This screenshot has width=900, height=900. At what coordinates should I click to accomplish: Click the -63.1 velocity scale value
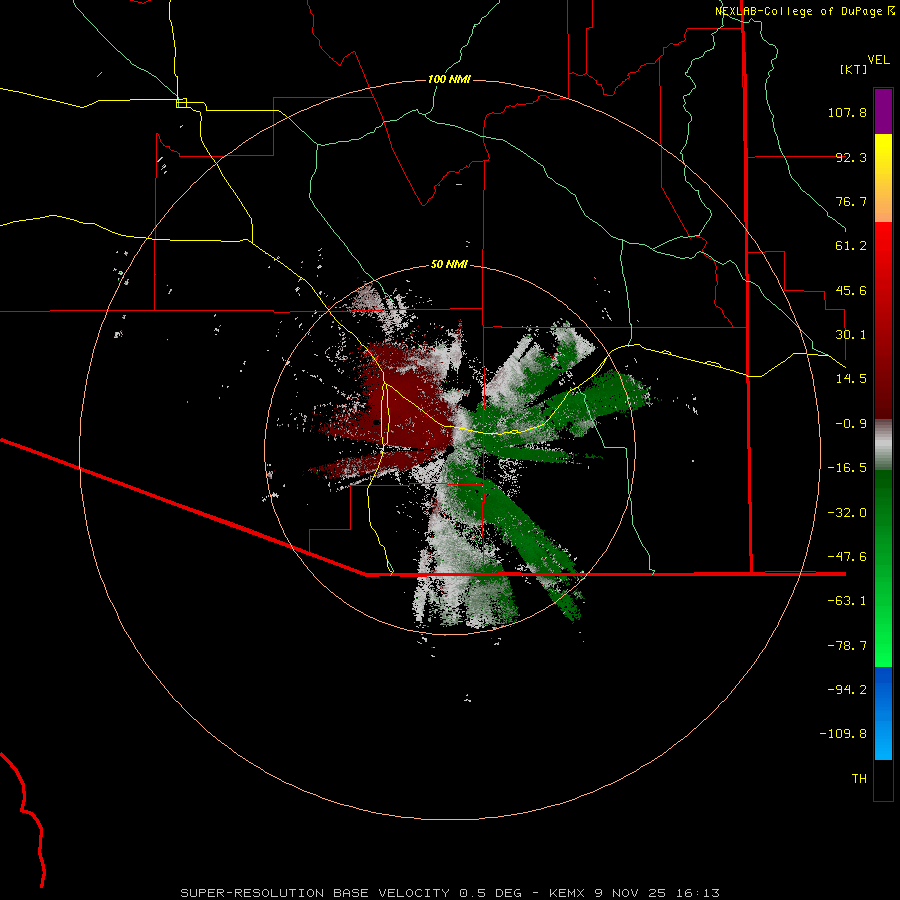point(847,601)
